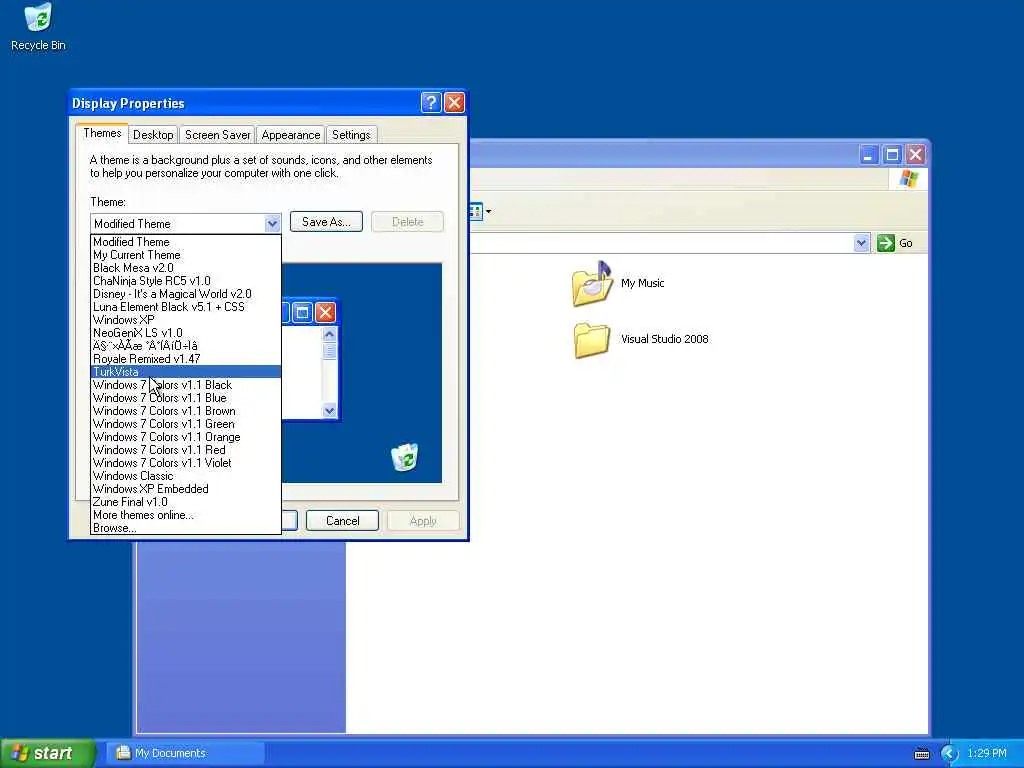Click More themes online... entry

coord(185,515)
